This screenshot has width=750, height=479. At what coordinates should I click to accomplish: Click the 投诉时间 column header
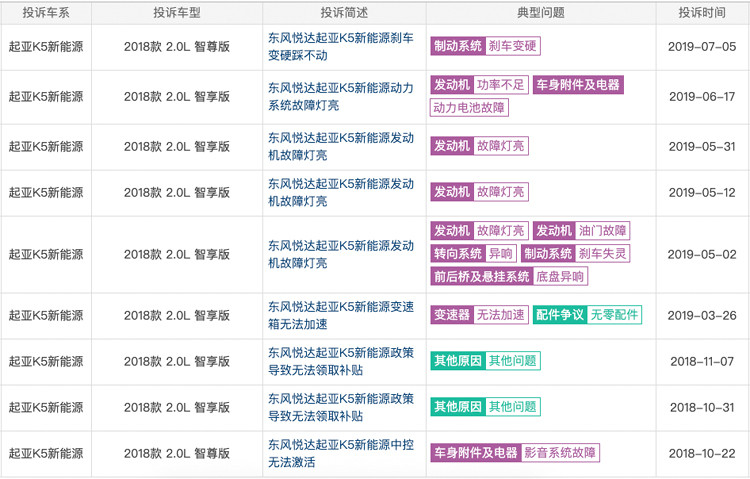click(x=702, y=13)
